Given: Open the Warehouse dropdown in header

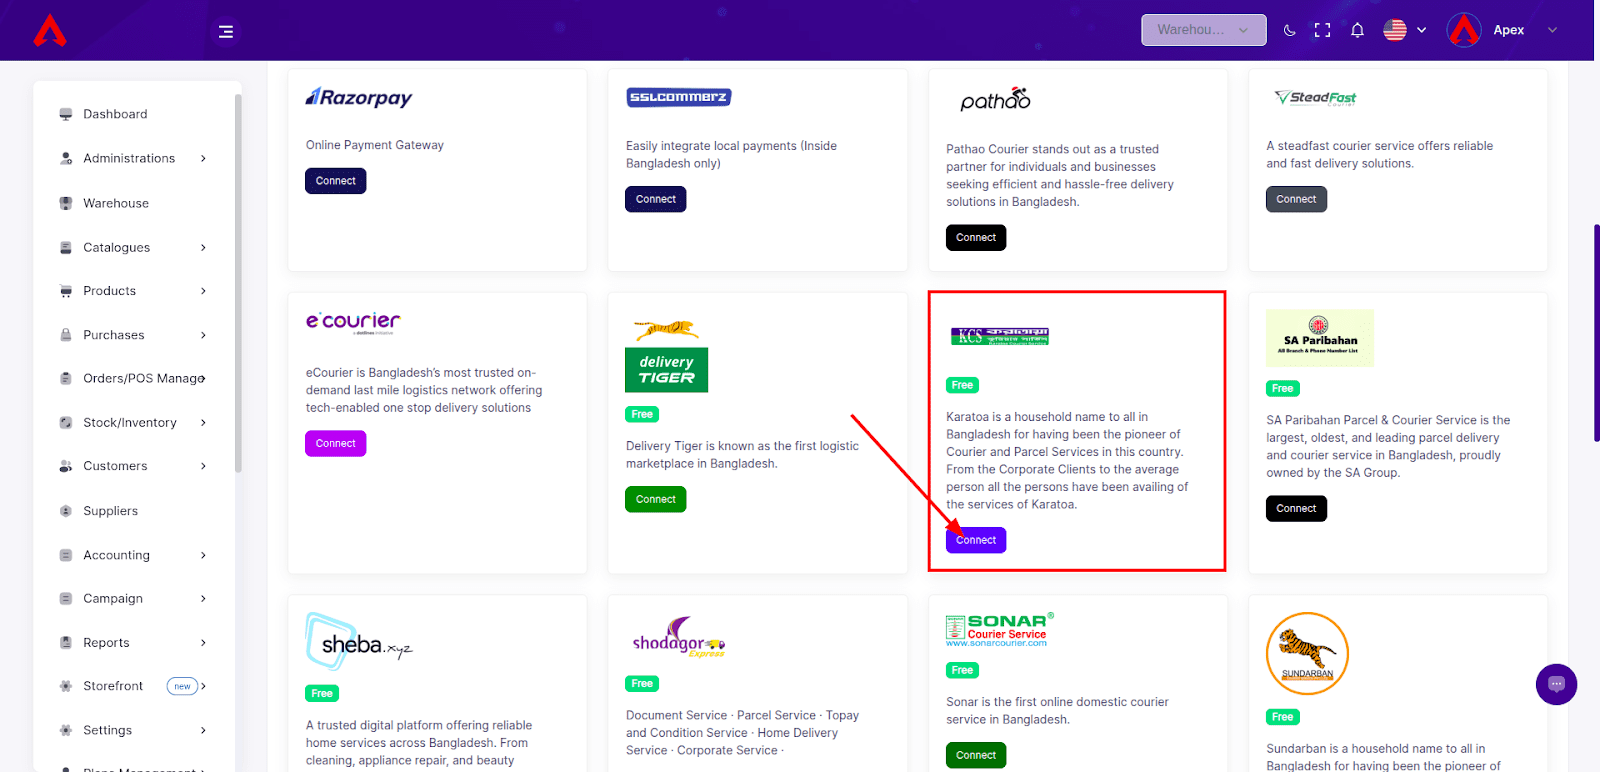Looking at the screenshot, I should click(x=1204, y=30).
